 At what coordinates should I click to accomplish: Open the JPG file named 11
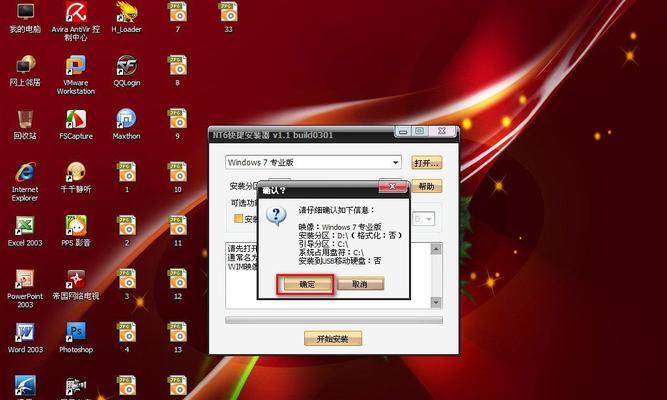177,231
